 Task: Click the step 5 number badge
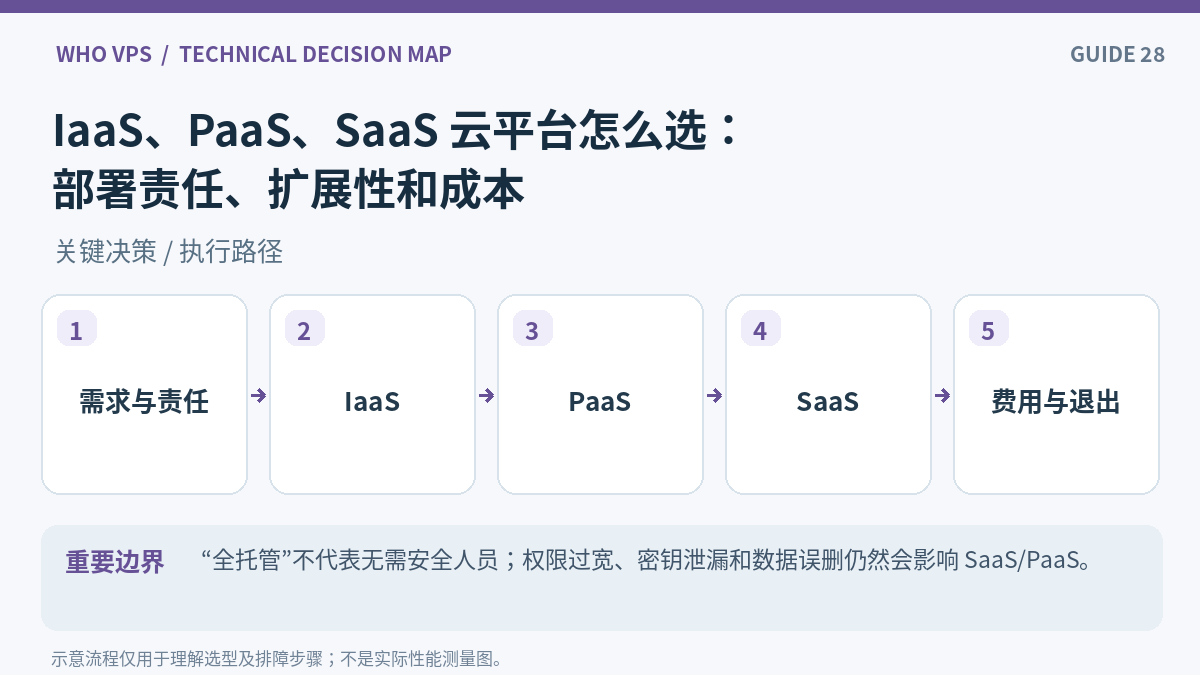point(989,329)
